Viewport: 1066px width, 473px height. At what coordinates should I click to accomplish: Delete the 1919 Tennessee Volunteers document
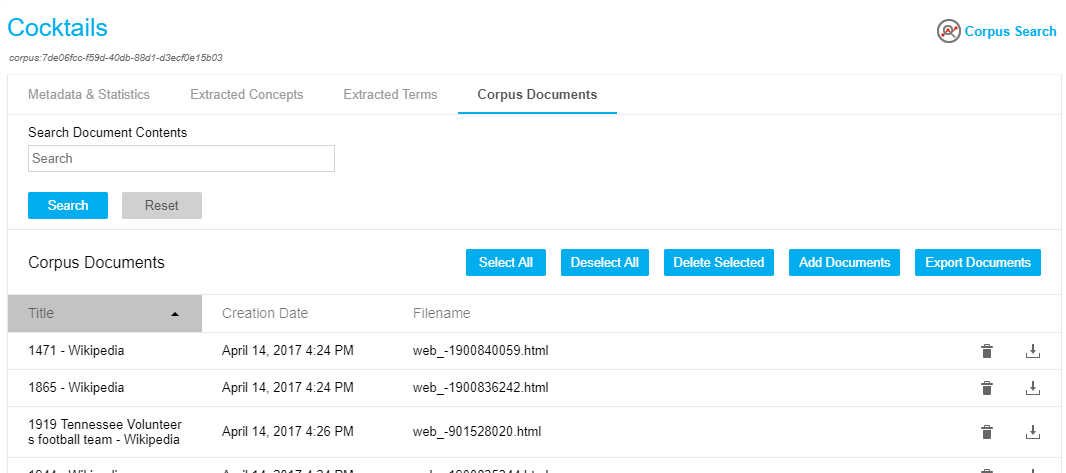pos(987,432)
